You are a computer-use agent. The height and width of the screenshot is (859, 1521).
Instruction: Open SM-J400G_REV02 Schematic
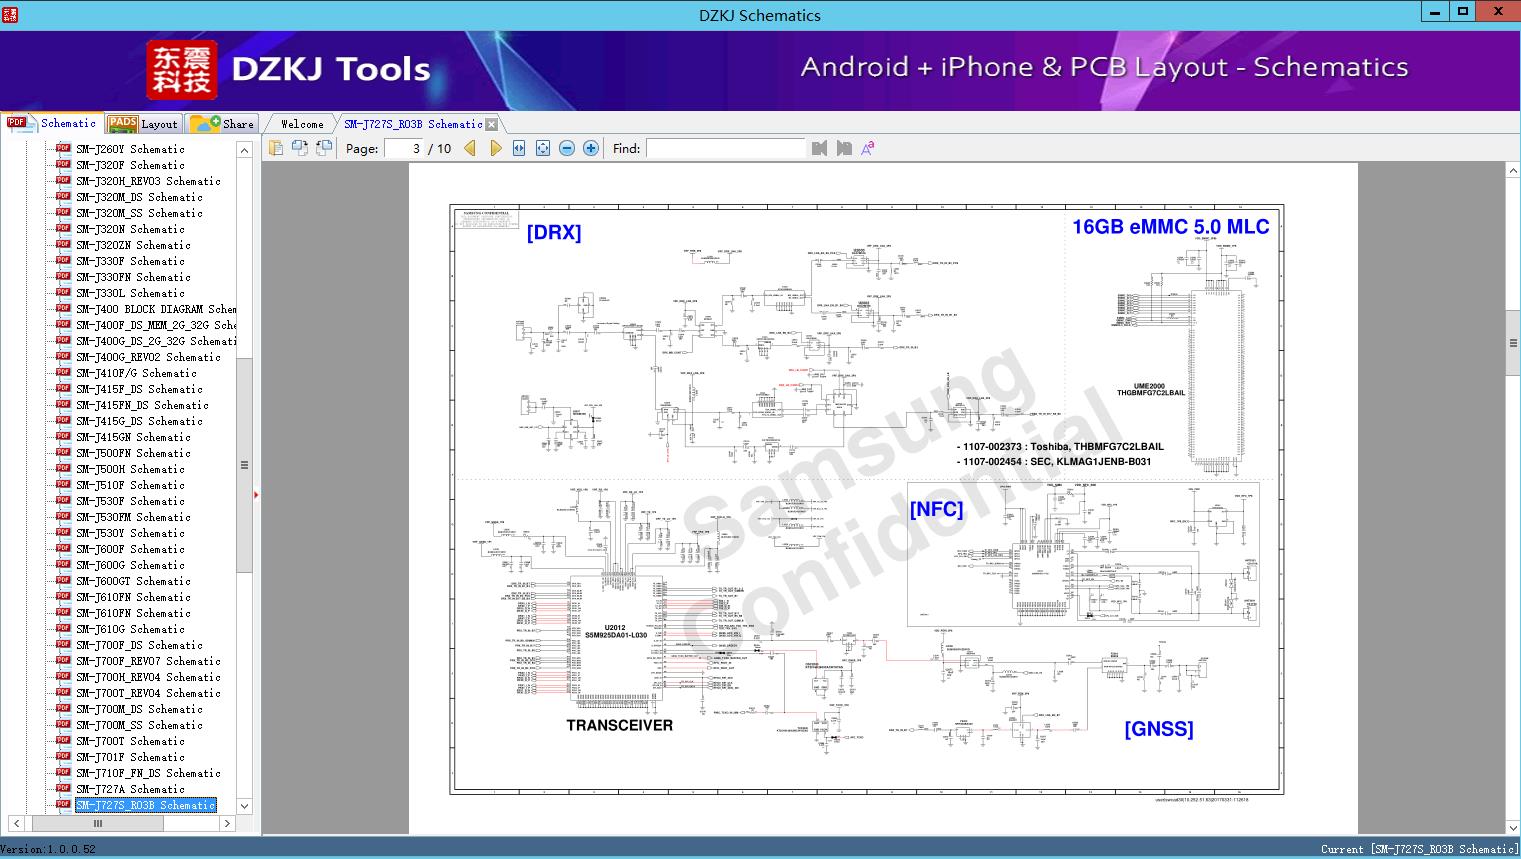(x=148, y=357)
